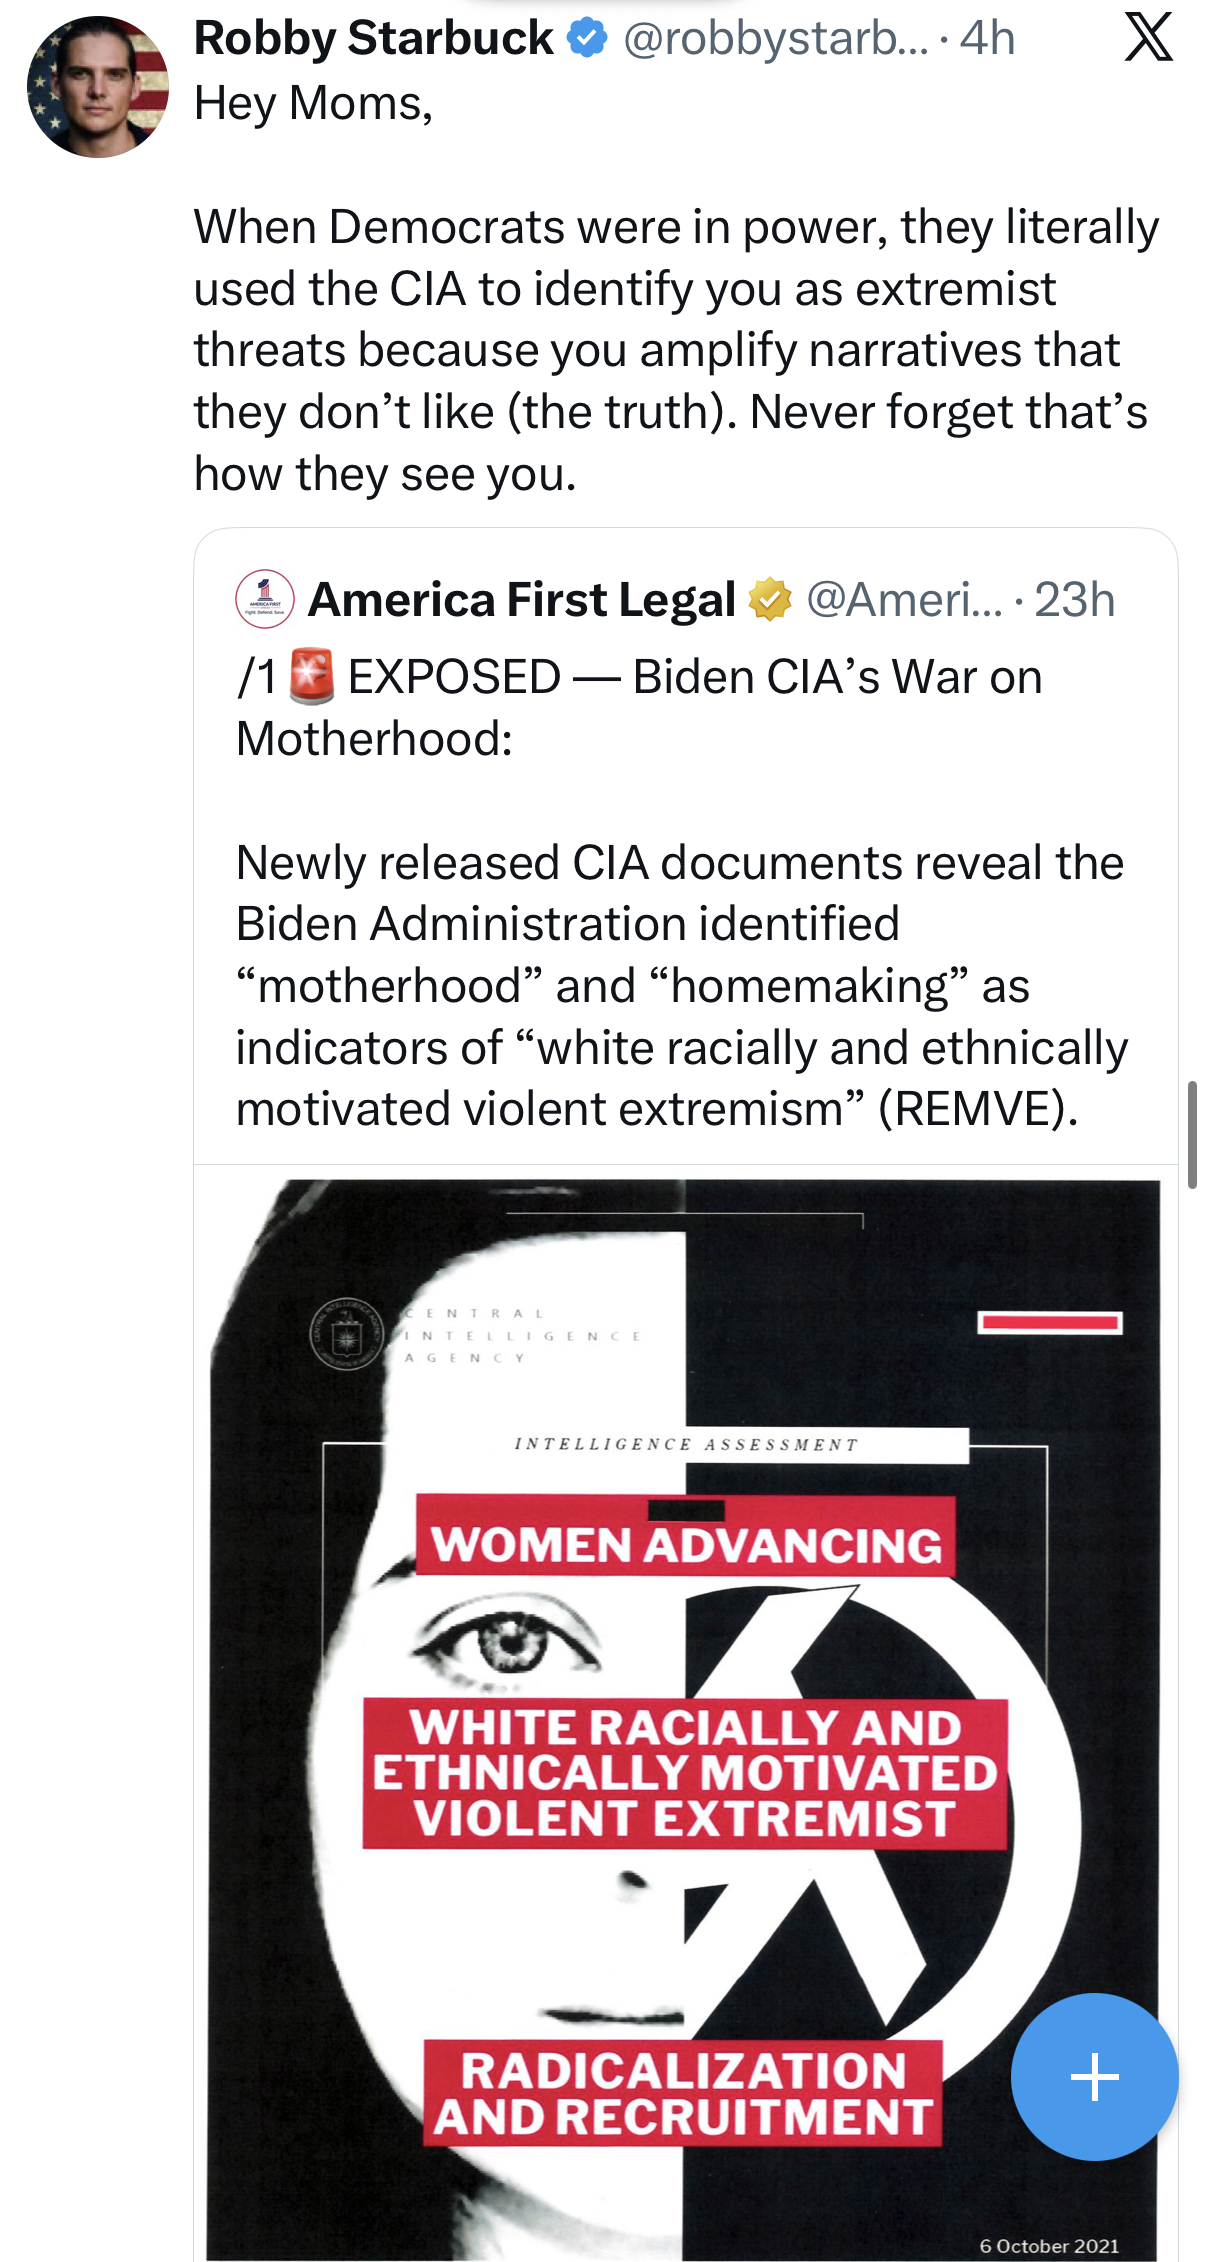This screenshot has width=1206, height=2262.
Task: Select the America First Legal account name
Action: coord(521,600)
